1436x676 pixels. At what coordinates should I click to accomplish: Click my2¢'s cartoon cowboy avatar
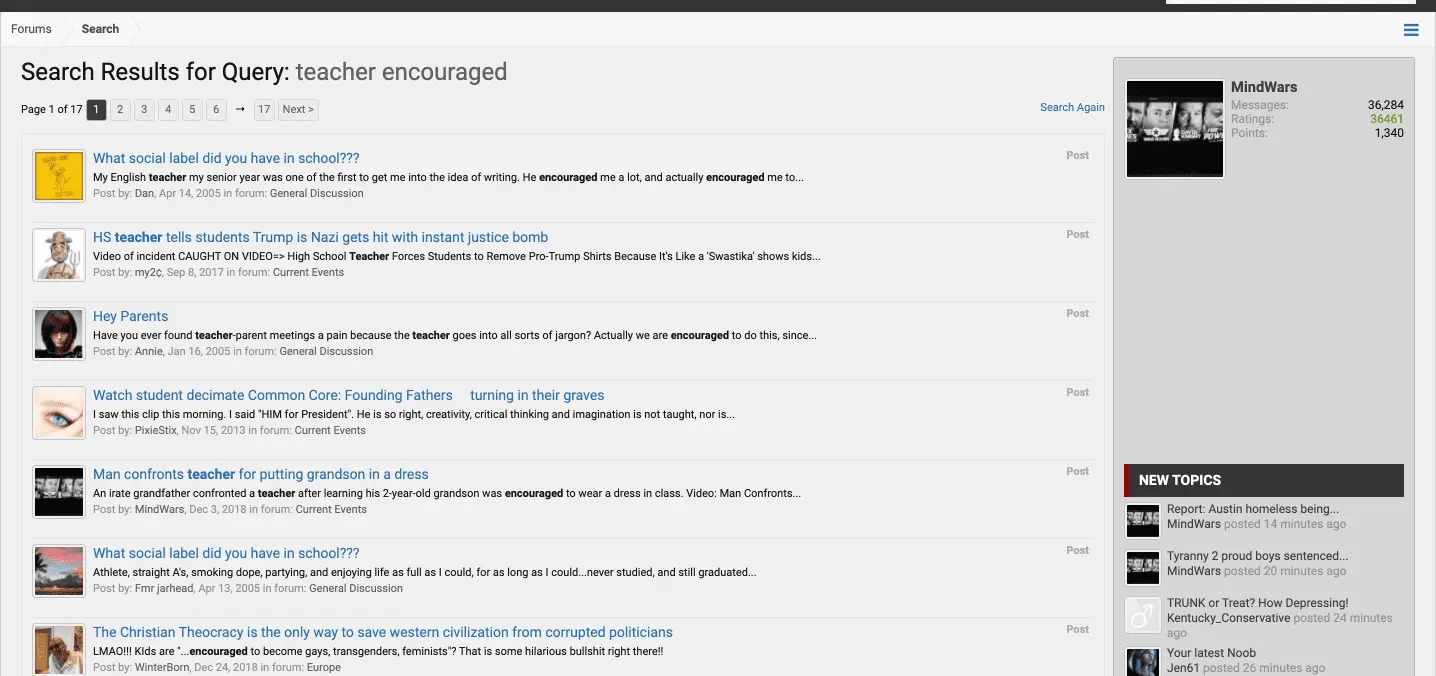pyautogui.click(x=58, y=255)
